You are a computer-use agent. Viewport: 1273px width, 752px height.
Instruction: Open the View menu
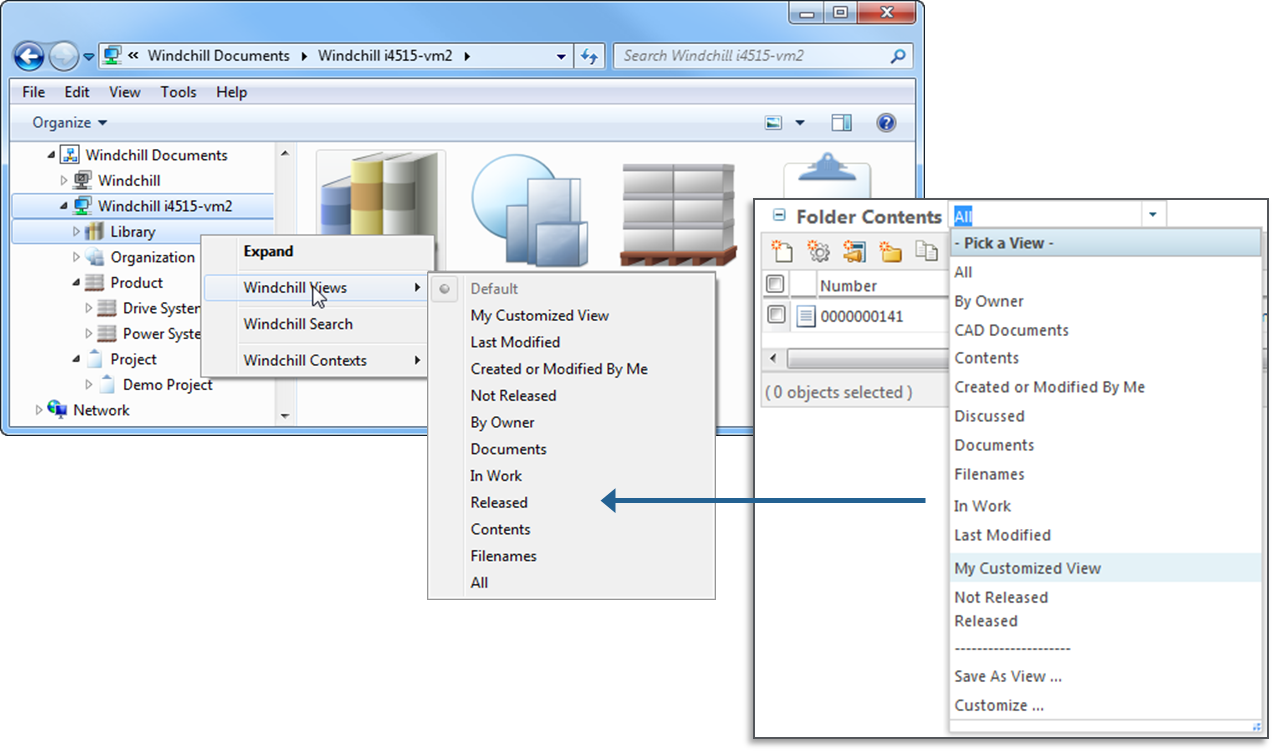click(x=125, y=92)
